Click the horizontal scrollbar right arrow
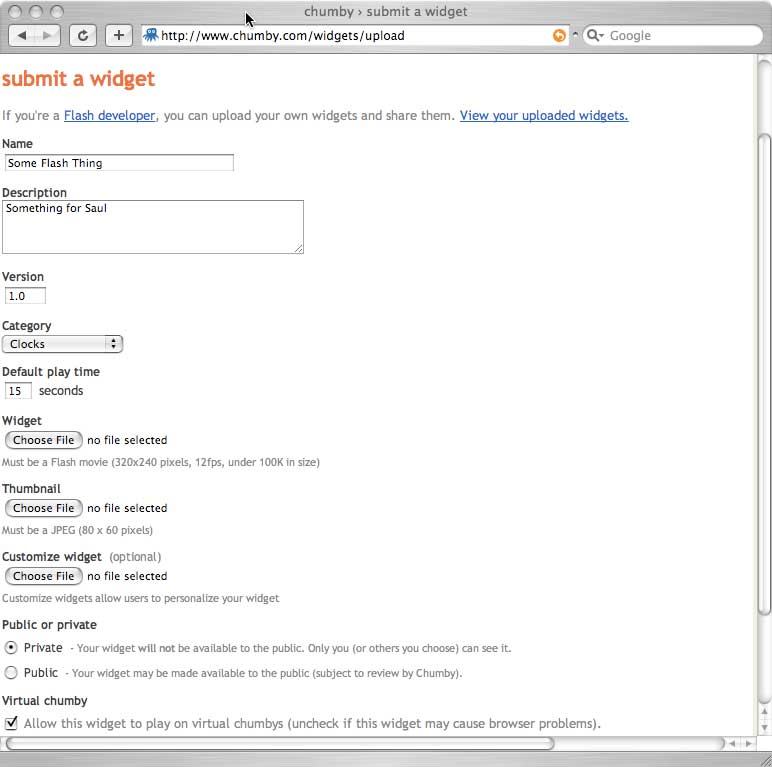This screenshot has width=772, height=767. [x=748, y=743]
